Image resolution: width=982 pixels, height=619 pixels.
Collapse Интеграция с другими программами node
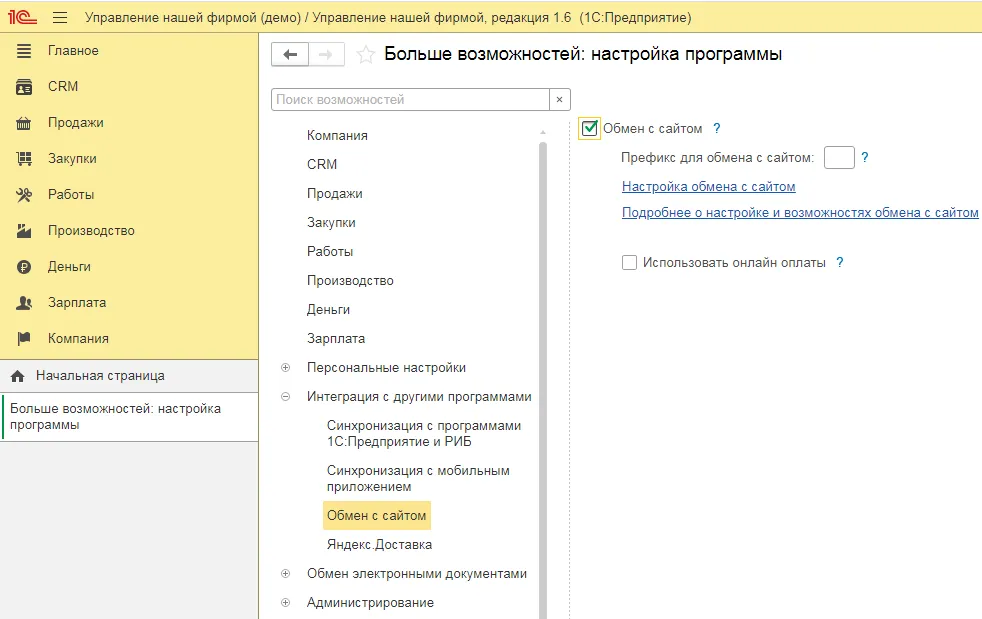(x=286, y=397)
